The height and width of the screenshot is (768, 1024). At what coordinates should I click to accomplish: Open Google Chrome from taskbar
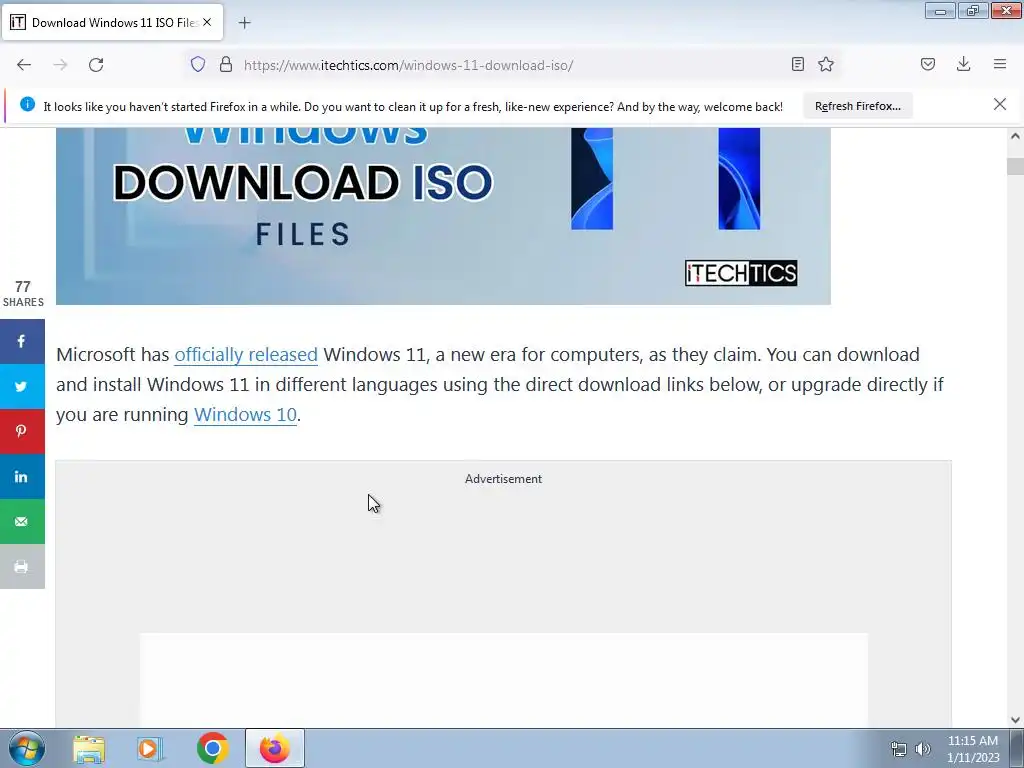[212, 749]
